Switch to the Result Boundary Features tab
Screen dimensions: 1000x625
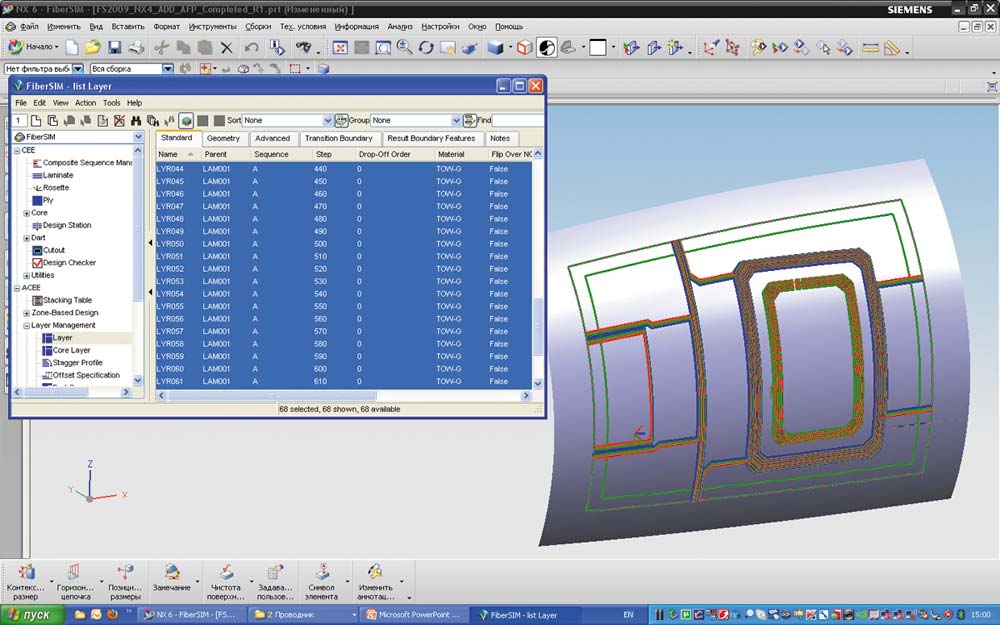431,138
